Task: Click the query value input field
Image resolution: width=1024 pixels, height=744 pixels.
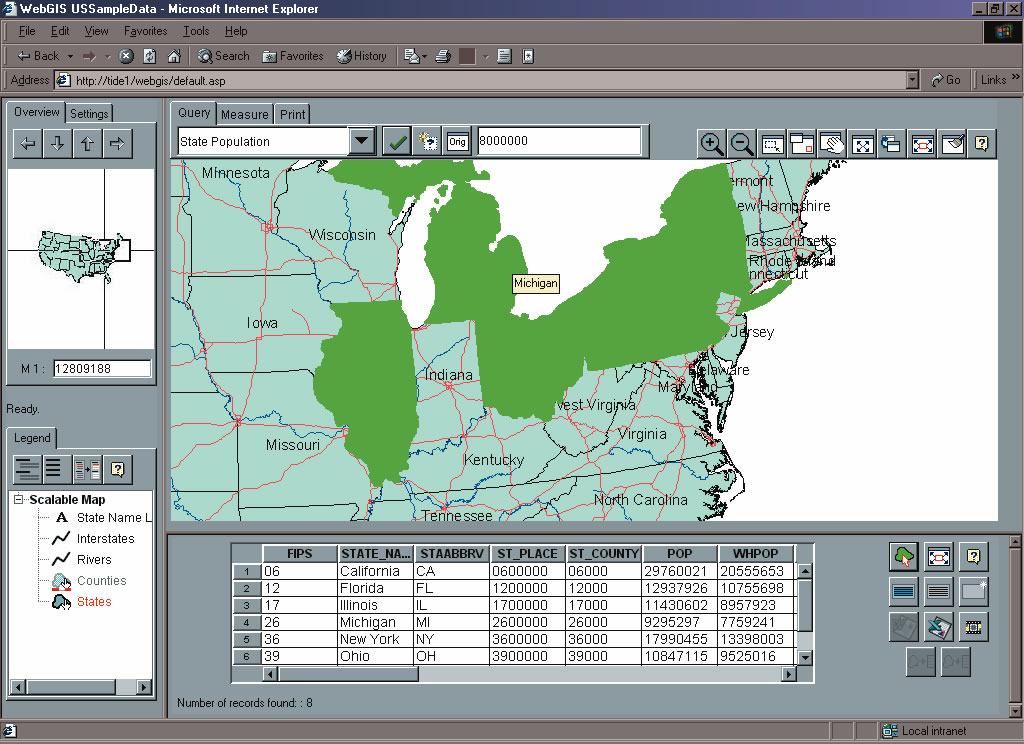Action: [x=558, y=142]
